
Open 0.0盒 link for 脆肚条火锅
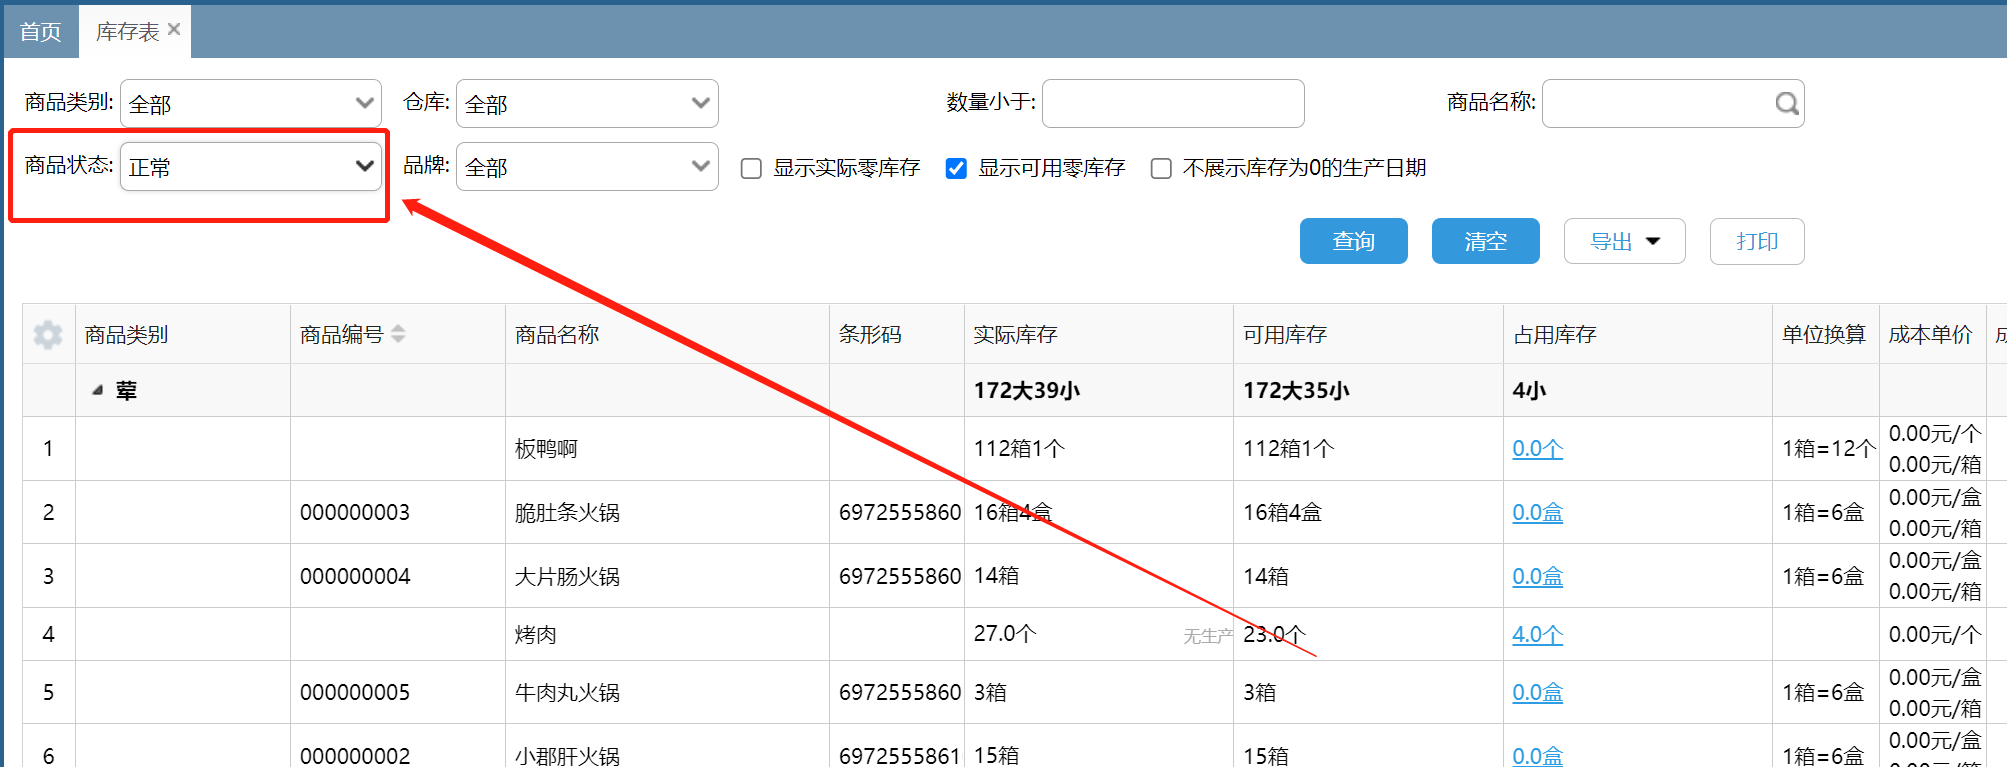click(x=1537, y=513)
